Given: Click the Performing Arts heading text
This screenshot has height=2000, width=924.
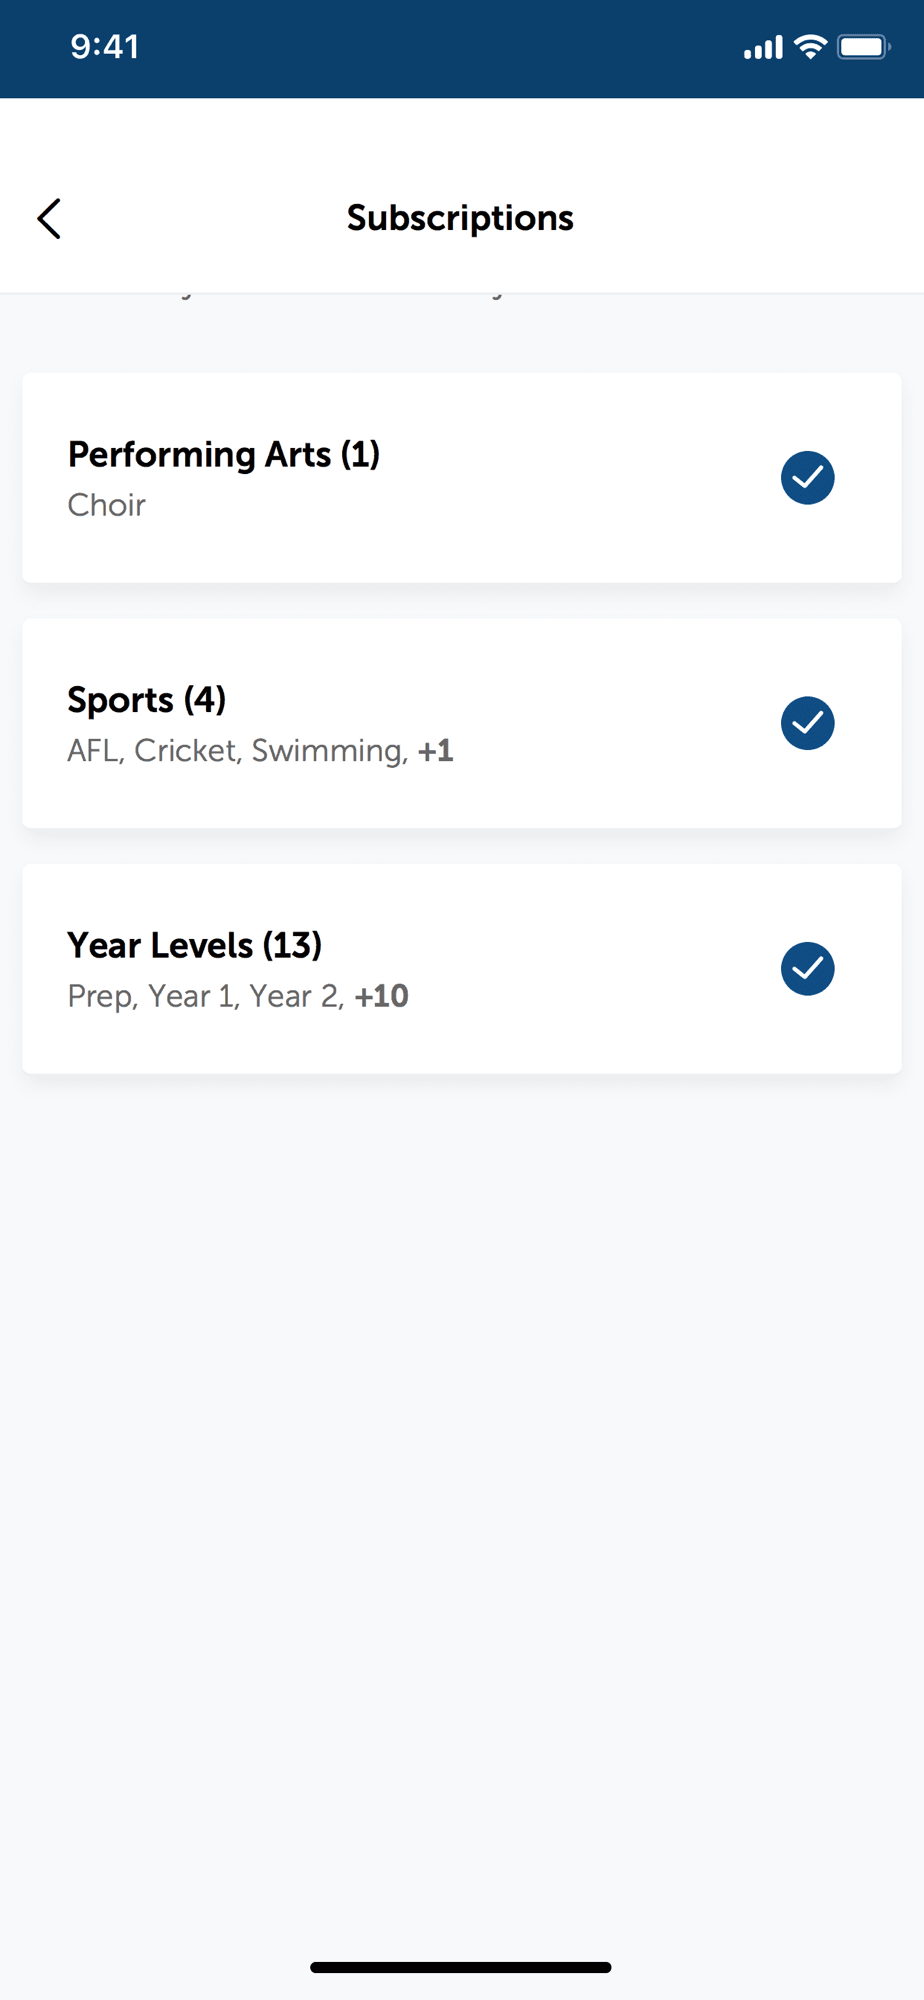Looking at the screenshot, I should coord(199,455).
